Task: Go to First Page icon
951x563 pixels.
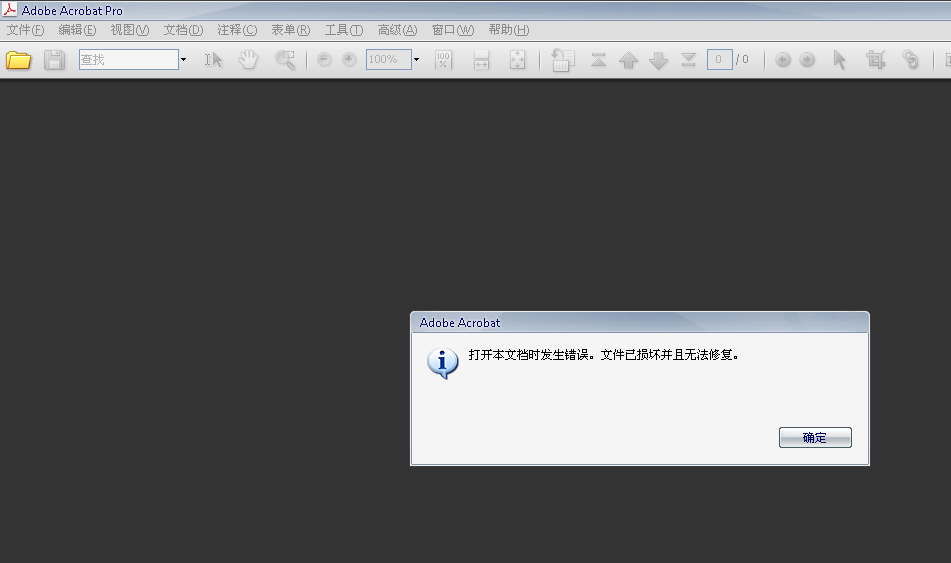Action: point(599,59)
